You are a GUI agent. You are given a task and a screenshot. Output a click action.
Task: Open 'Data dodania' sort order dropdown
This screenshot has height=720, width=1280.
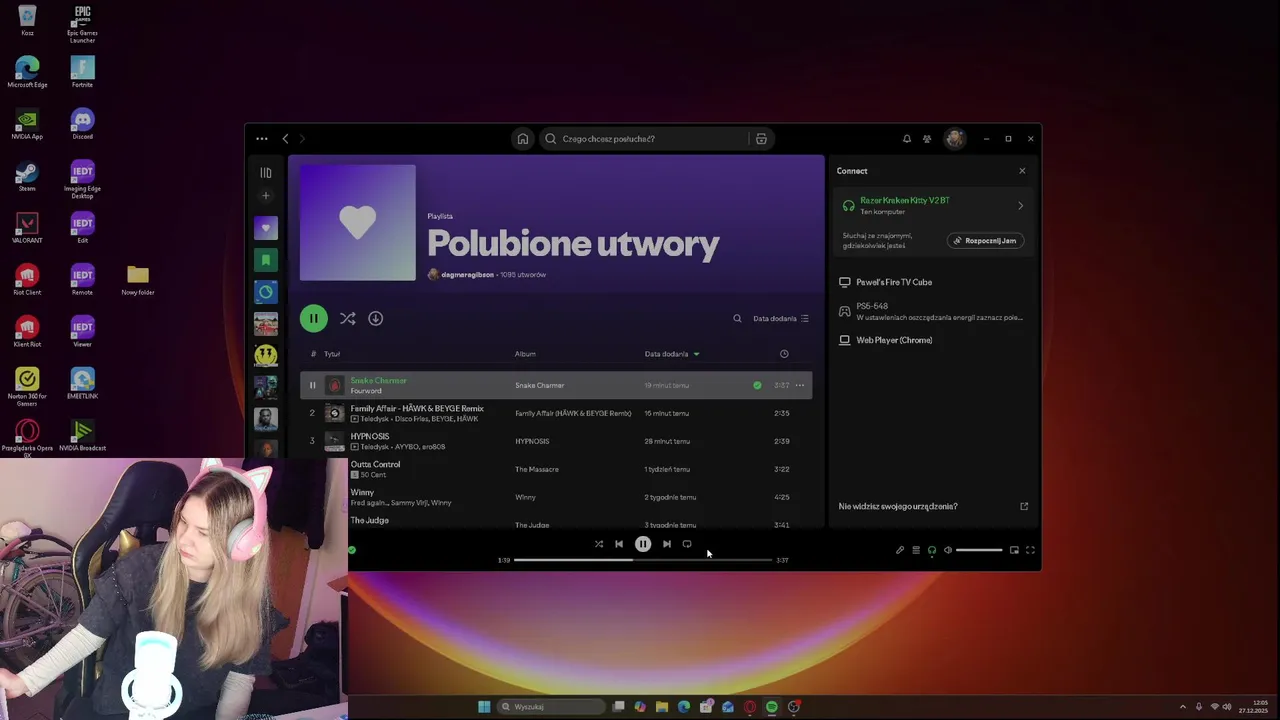coord(781,318)
